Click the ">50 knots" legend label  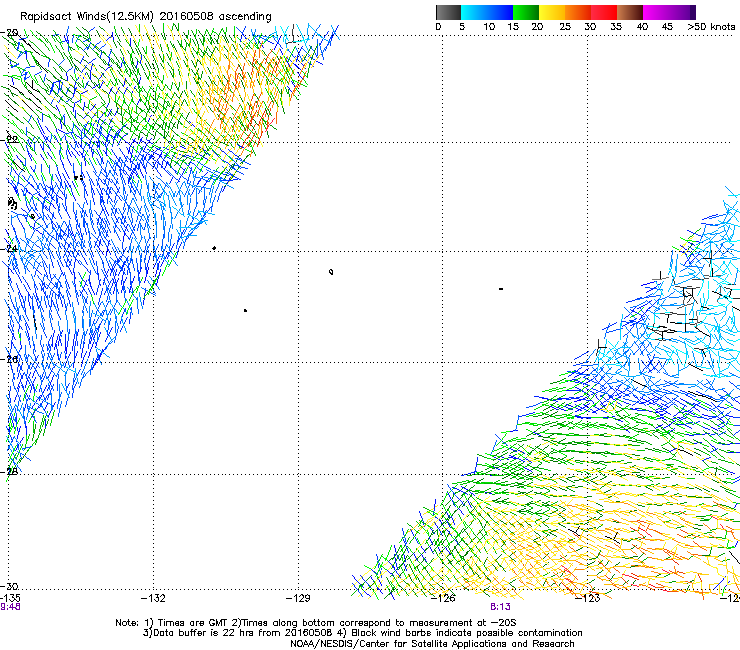tap(711, 26)
